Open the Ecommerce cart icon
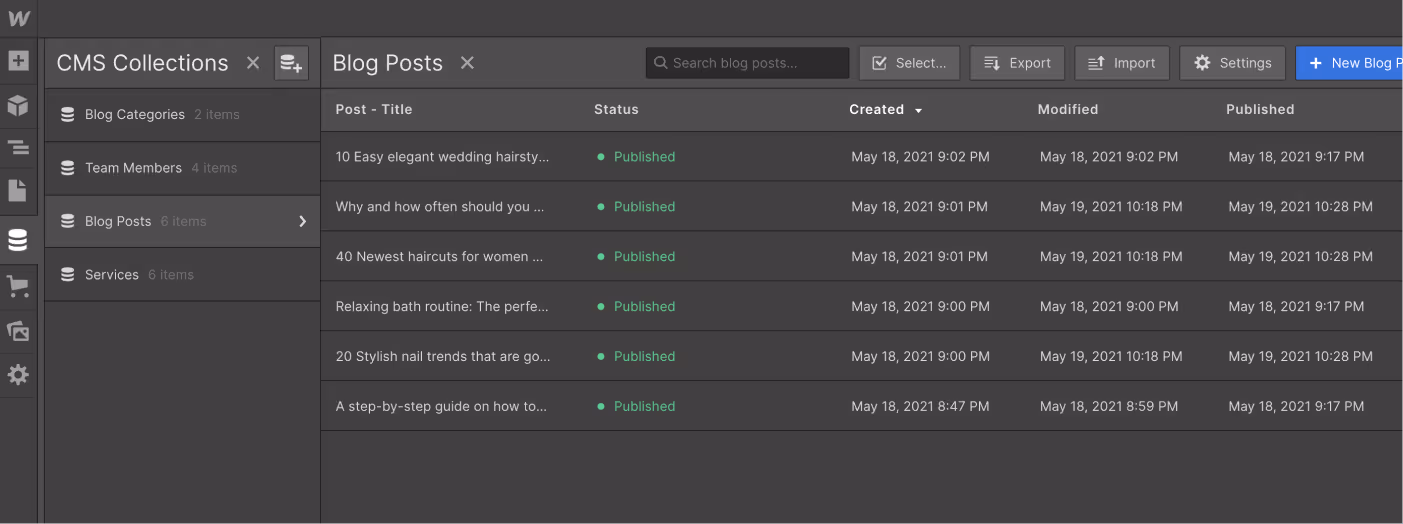Viewport: 1403px width, 524px height. pos(18,287)
